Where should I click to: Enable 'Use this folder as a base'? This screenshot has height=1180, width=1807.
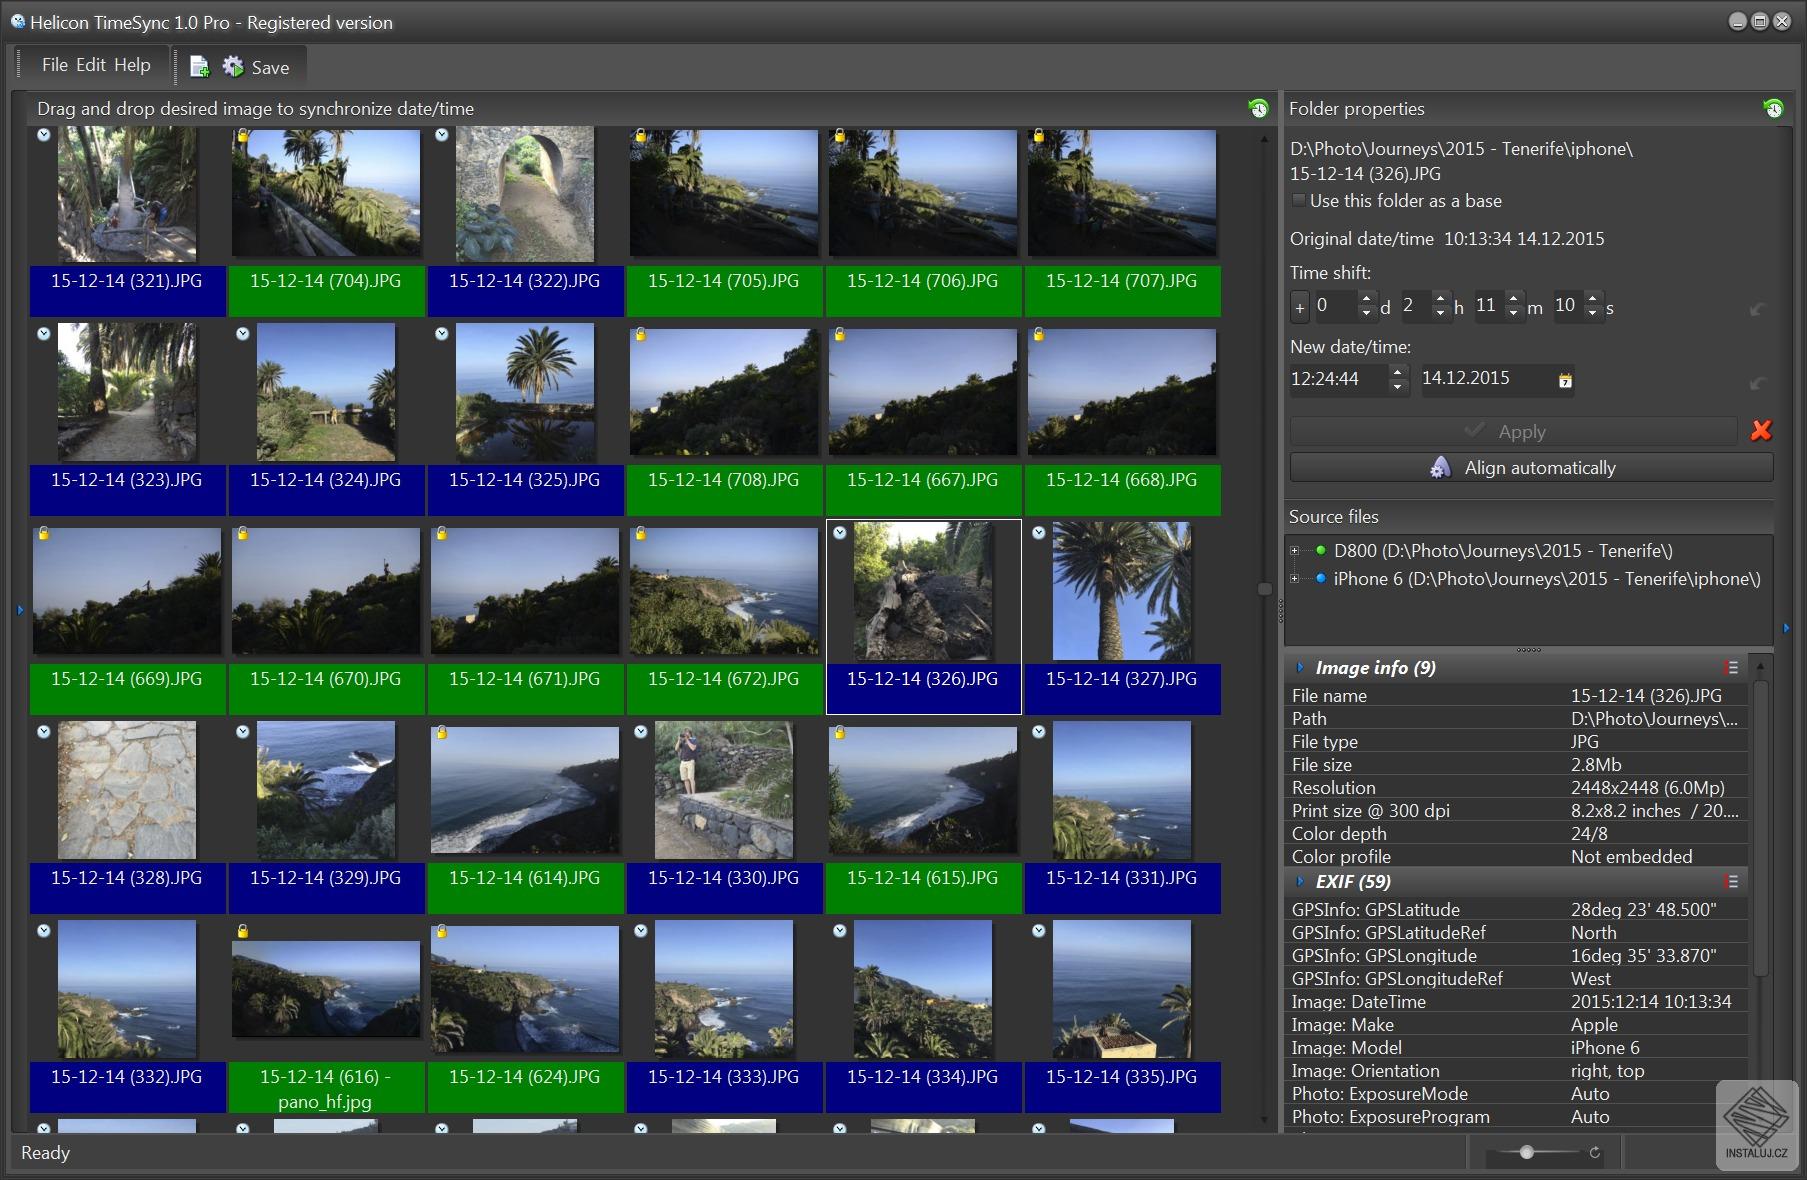(1299, 201)
